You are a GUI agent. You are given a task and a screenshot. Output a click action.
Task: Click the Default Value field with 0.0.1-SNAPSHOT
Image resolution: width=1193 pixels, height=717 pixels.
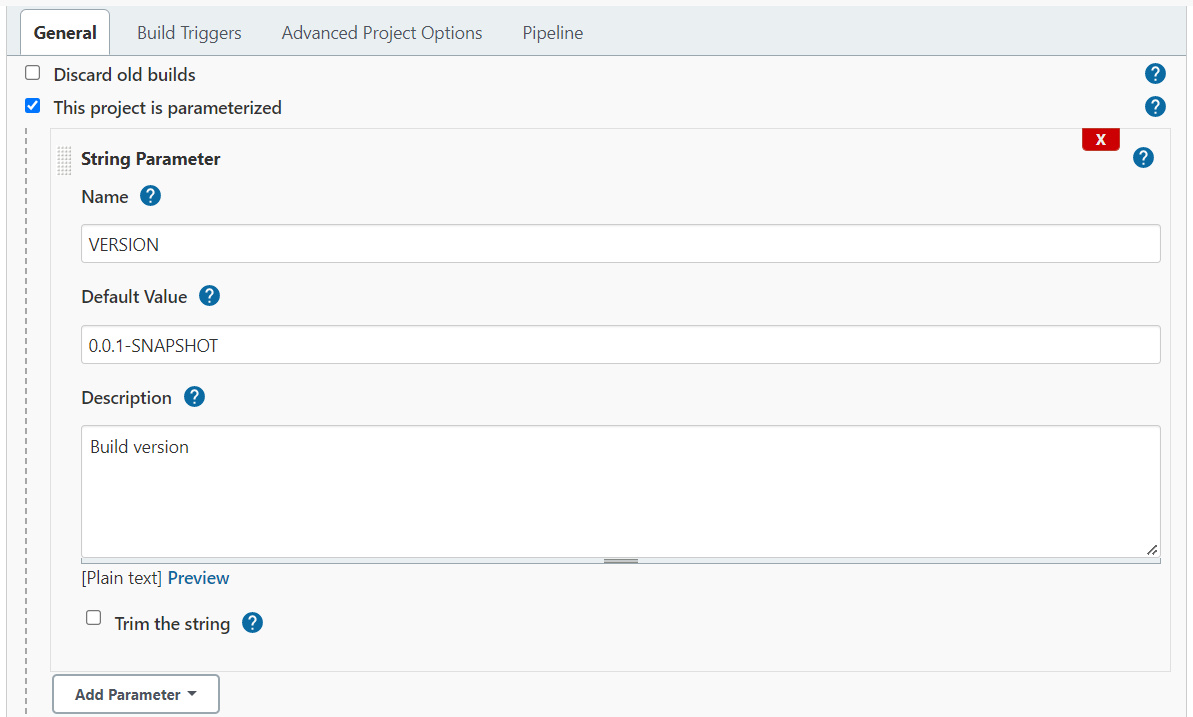(620, 345)
